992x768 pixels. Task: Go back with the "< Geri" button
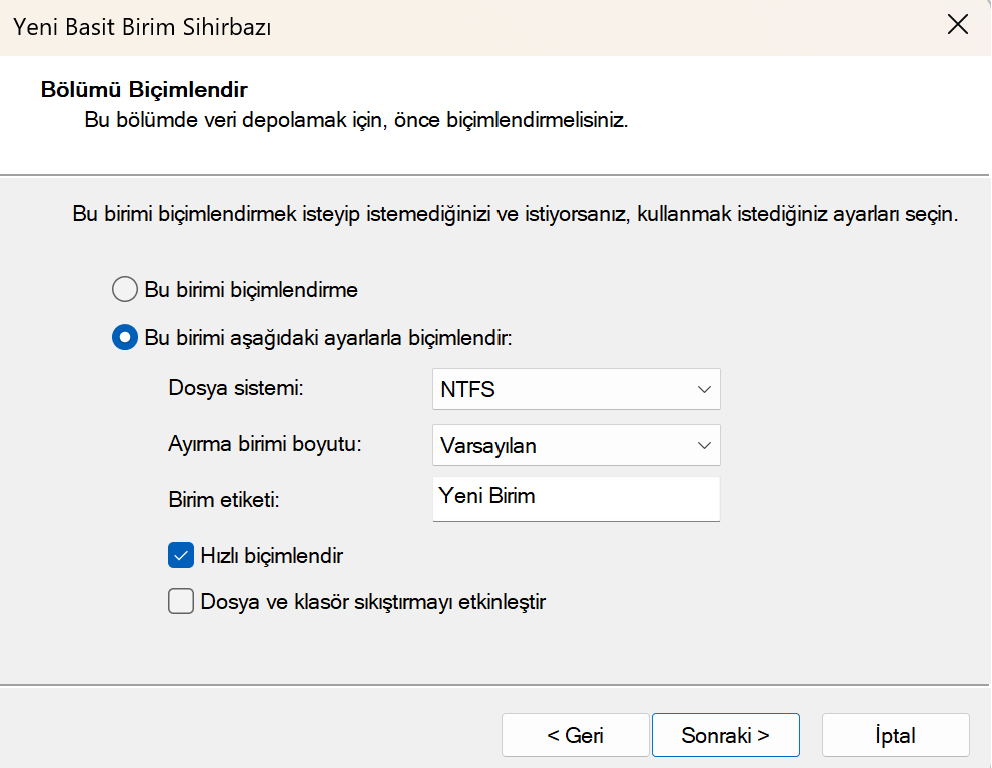[575, 735]
